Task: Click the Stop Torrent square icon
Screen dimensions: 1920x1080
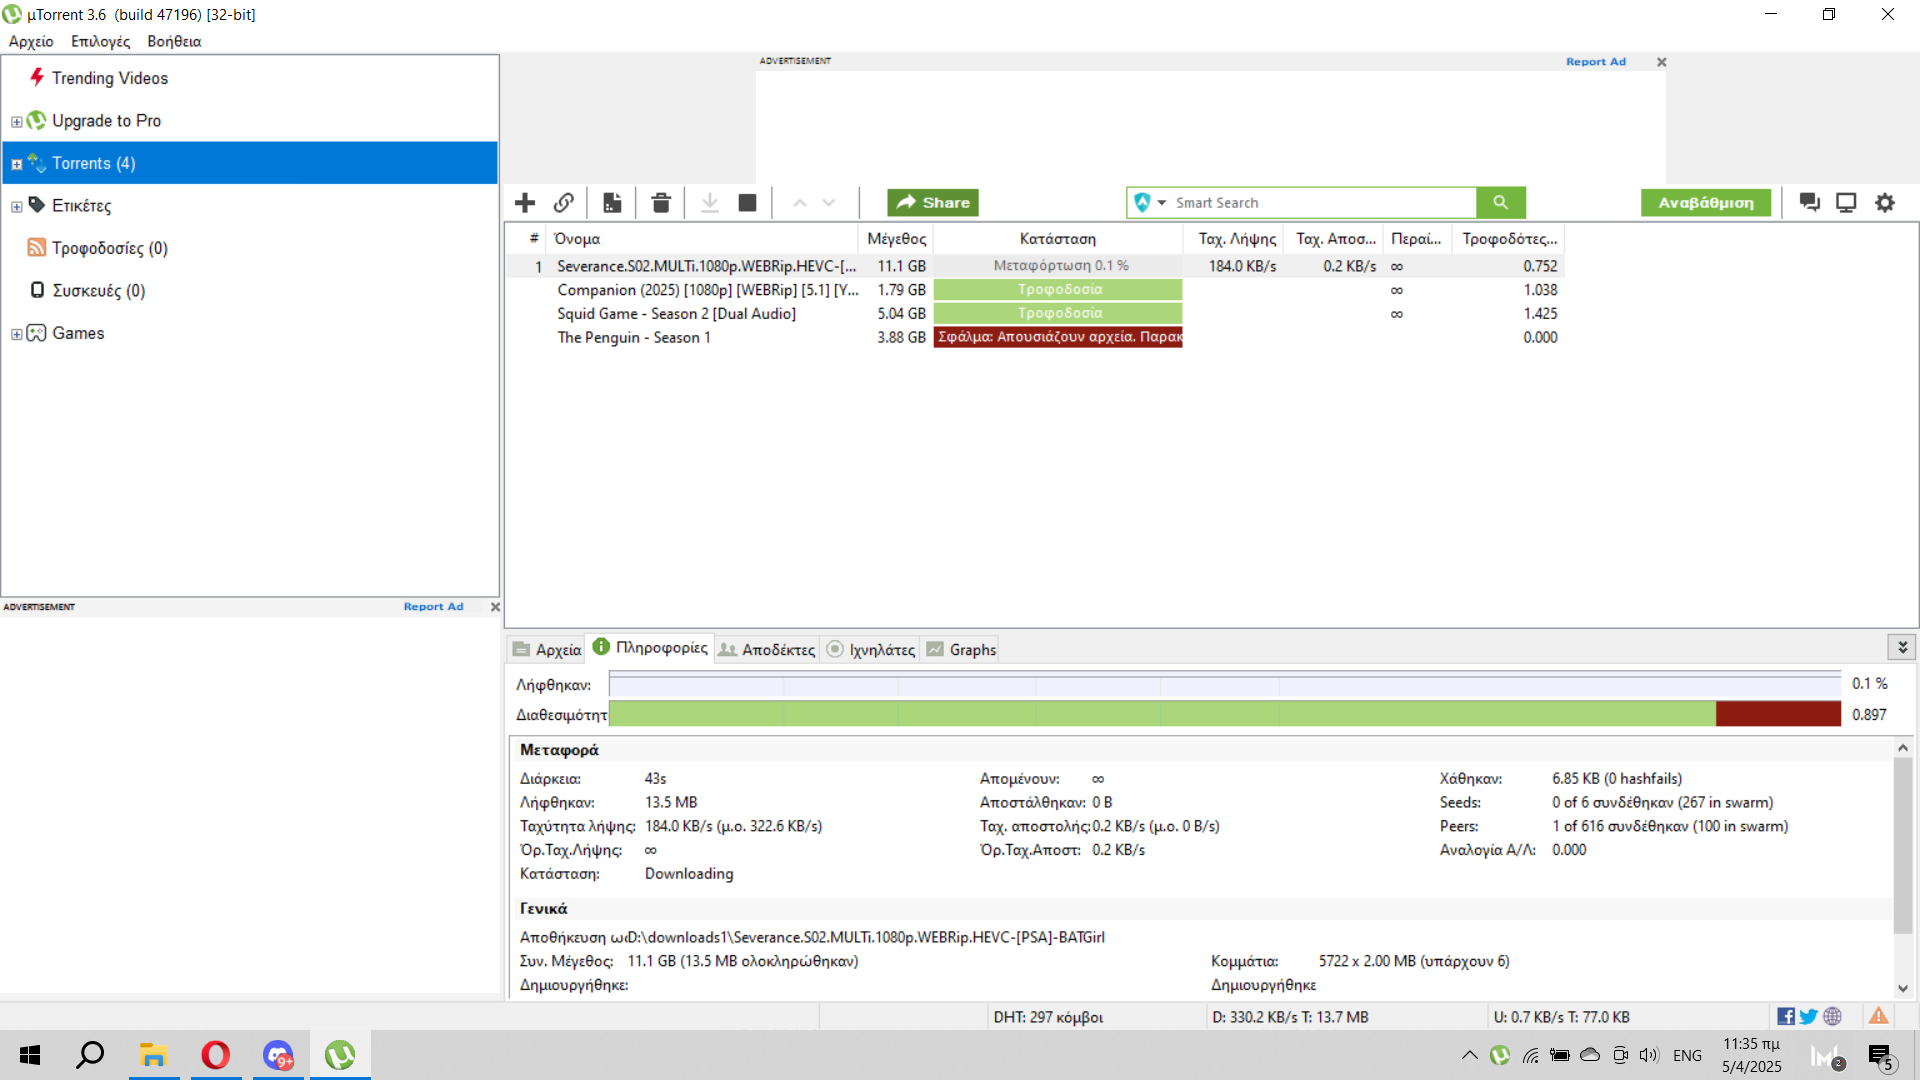Action: click(x=747, y=203)
